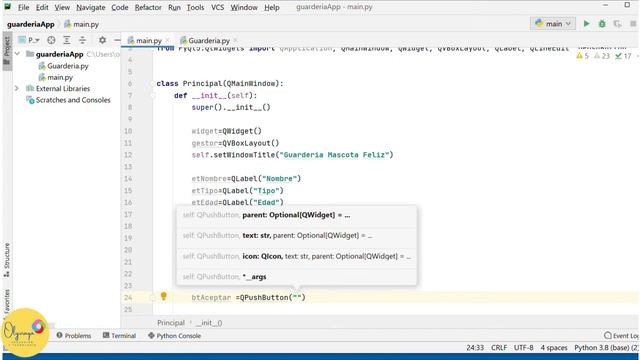Image resolution: width=640 pixels, height=360 pixels.
Task: Close the Guarderia.py editor tab
Action: point(236,40)
